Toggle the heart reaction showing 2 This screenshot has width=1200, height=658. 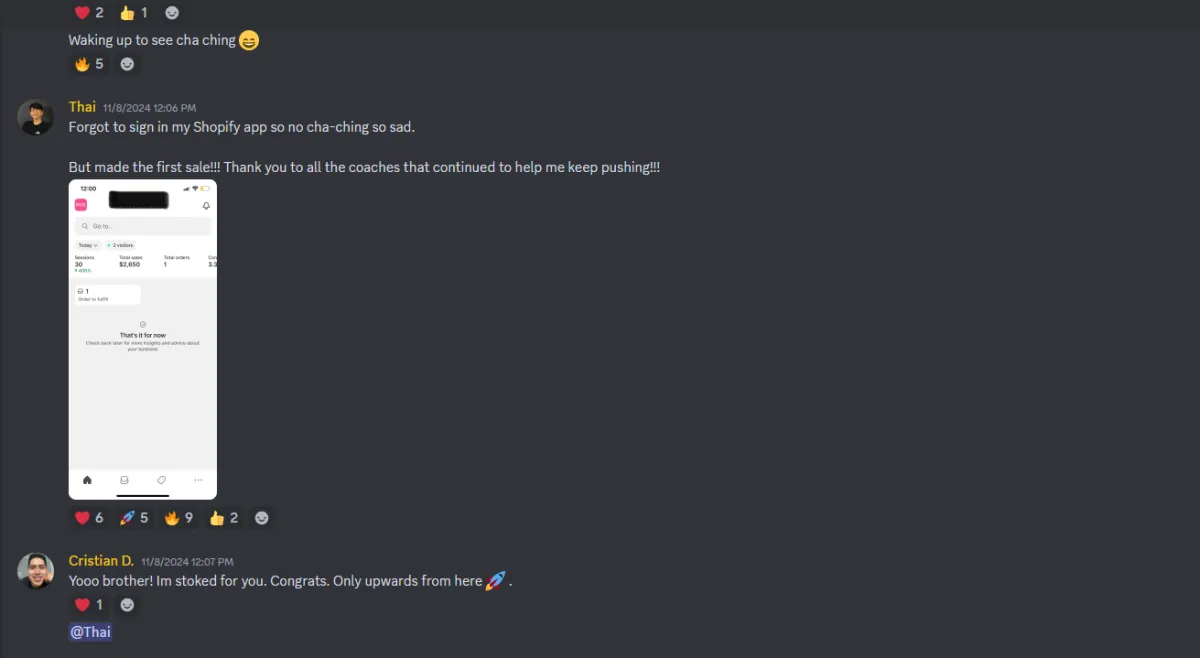click(x=90, y=13)
